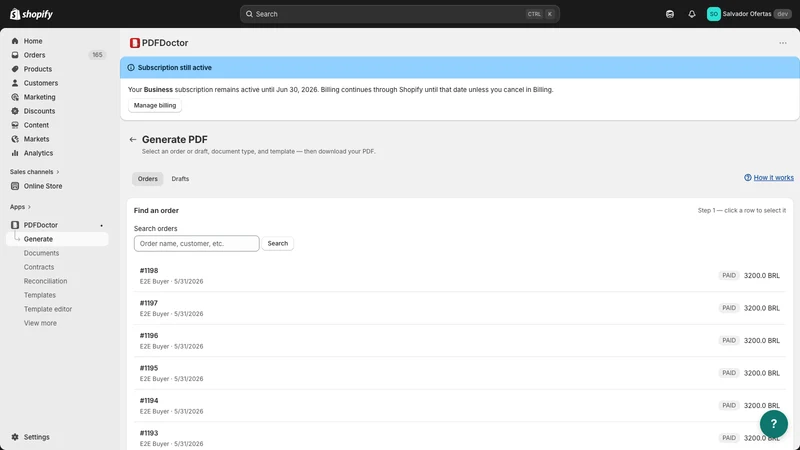Click the SO account avatar
The image size is (800, 450).
(713, 14)
